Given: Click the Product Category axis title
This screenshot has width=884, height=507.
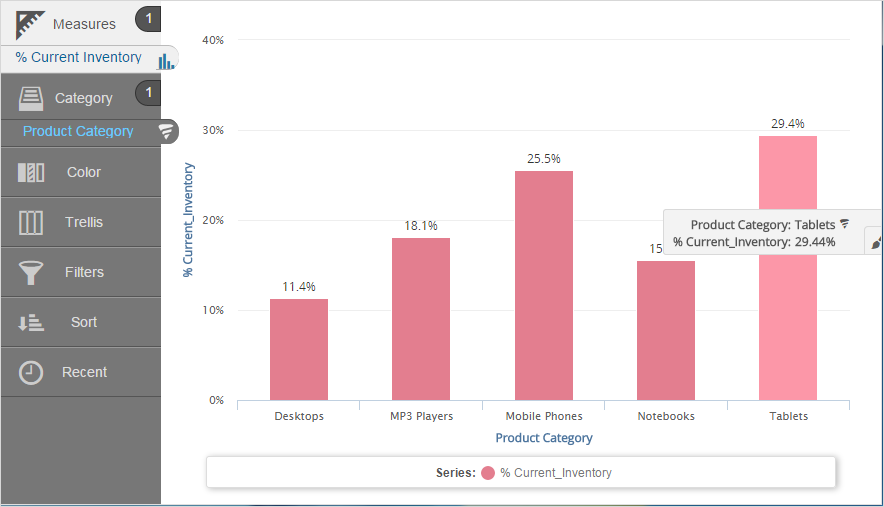Looking at the screenshot, I should click(544, 438).
